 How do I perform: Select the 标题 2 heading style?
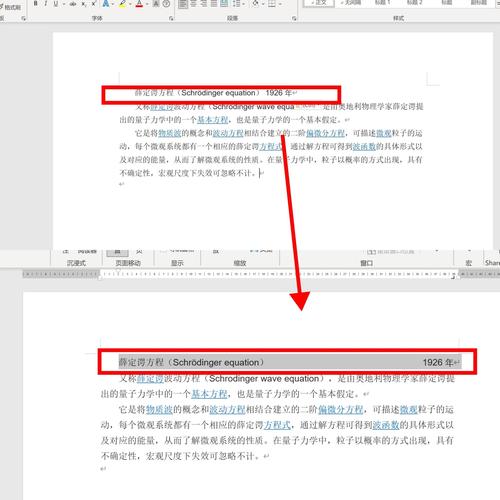[x=414, y=2]
